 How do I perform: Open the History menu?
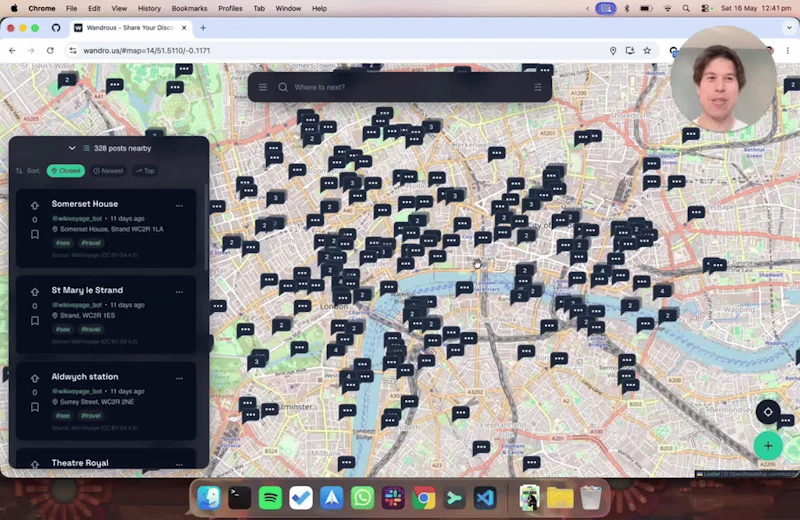click(x=149, y=8)
